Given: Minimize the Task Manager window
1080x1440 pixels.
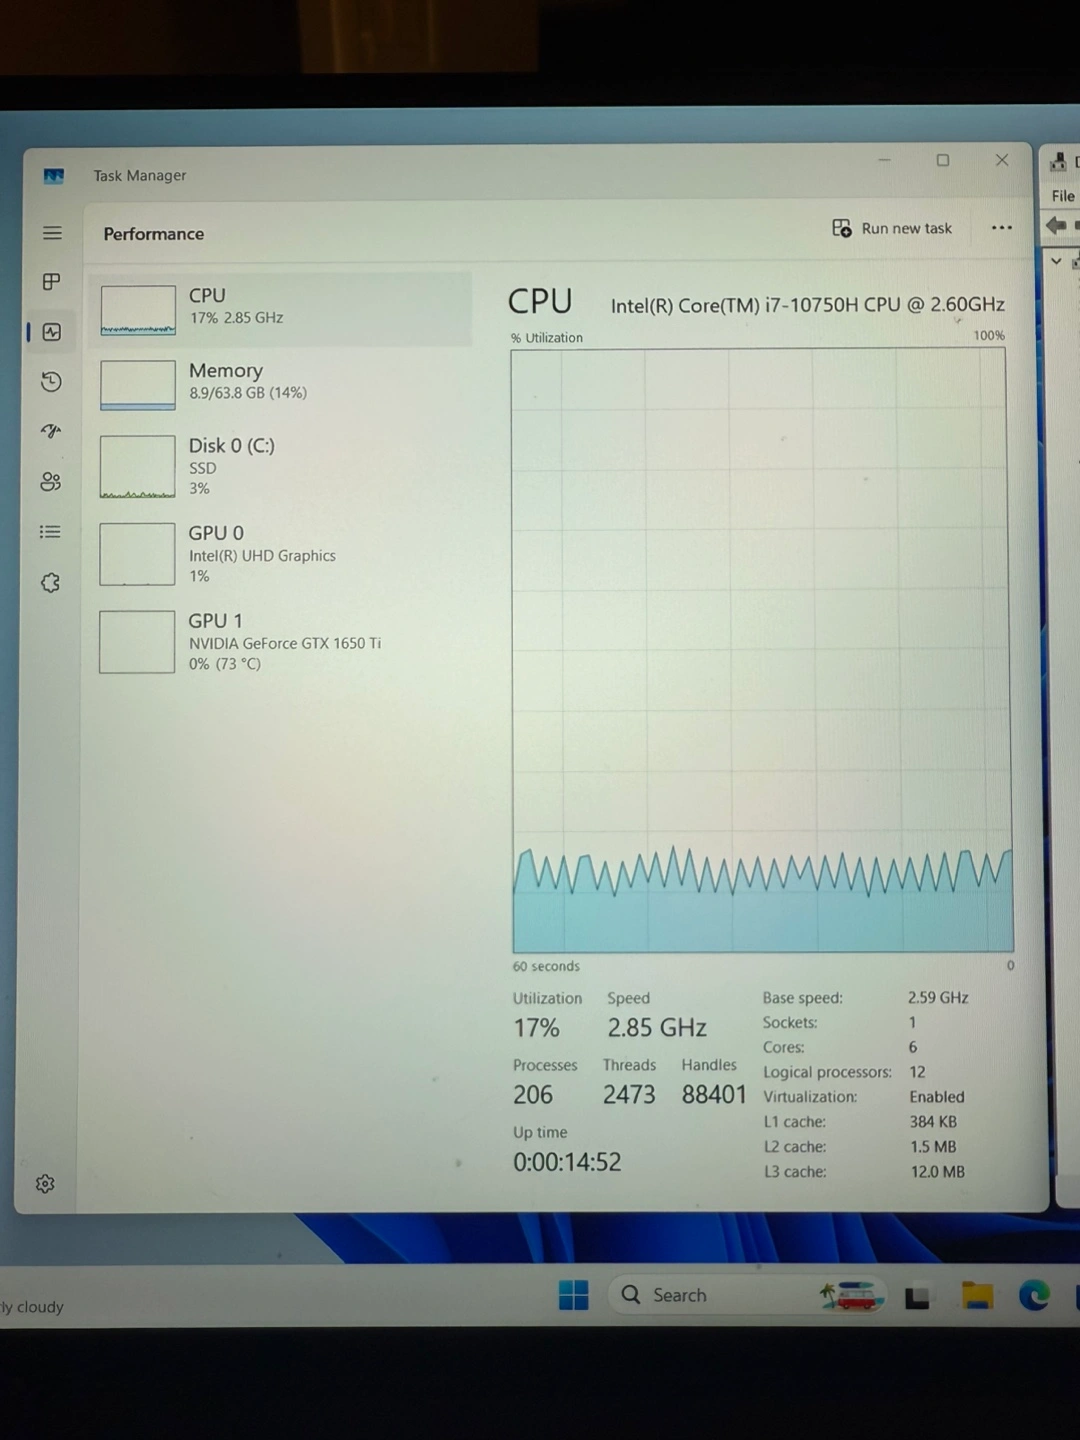Looking at the screenshot, I should 884,160.
